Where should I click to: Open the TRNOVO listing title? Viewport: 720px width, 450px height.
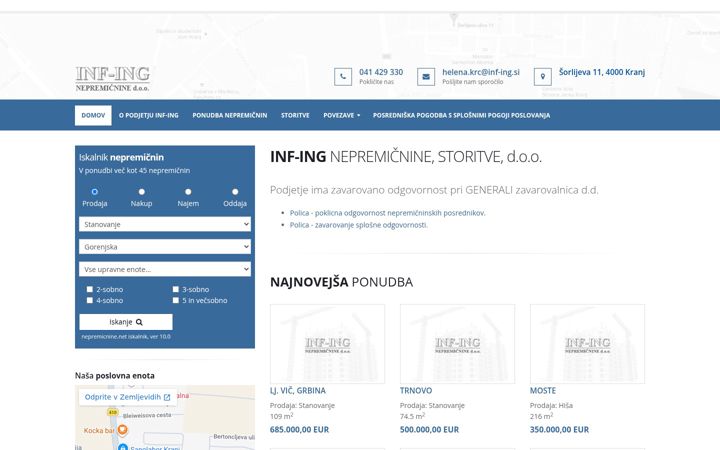416,391
